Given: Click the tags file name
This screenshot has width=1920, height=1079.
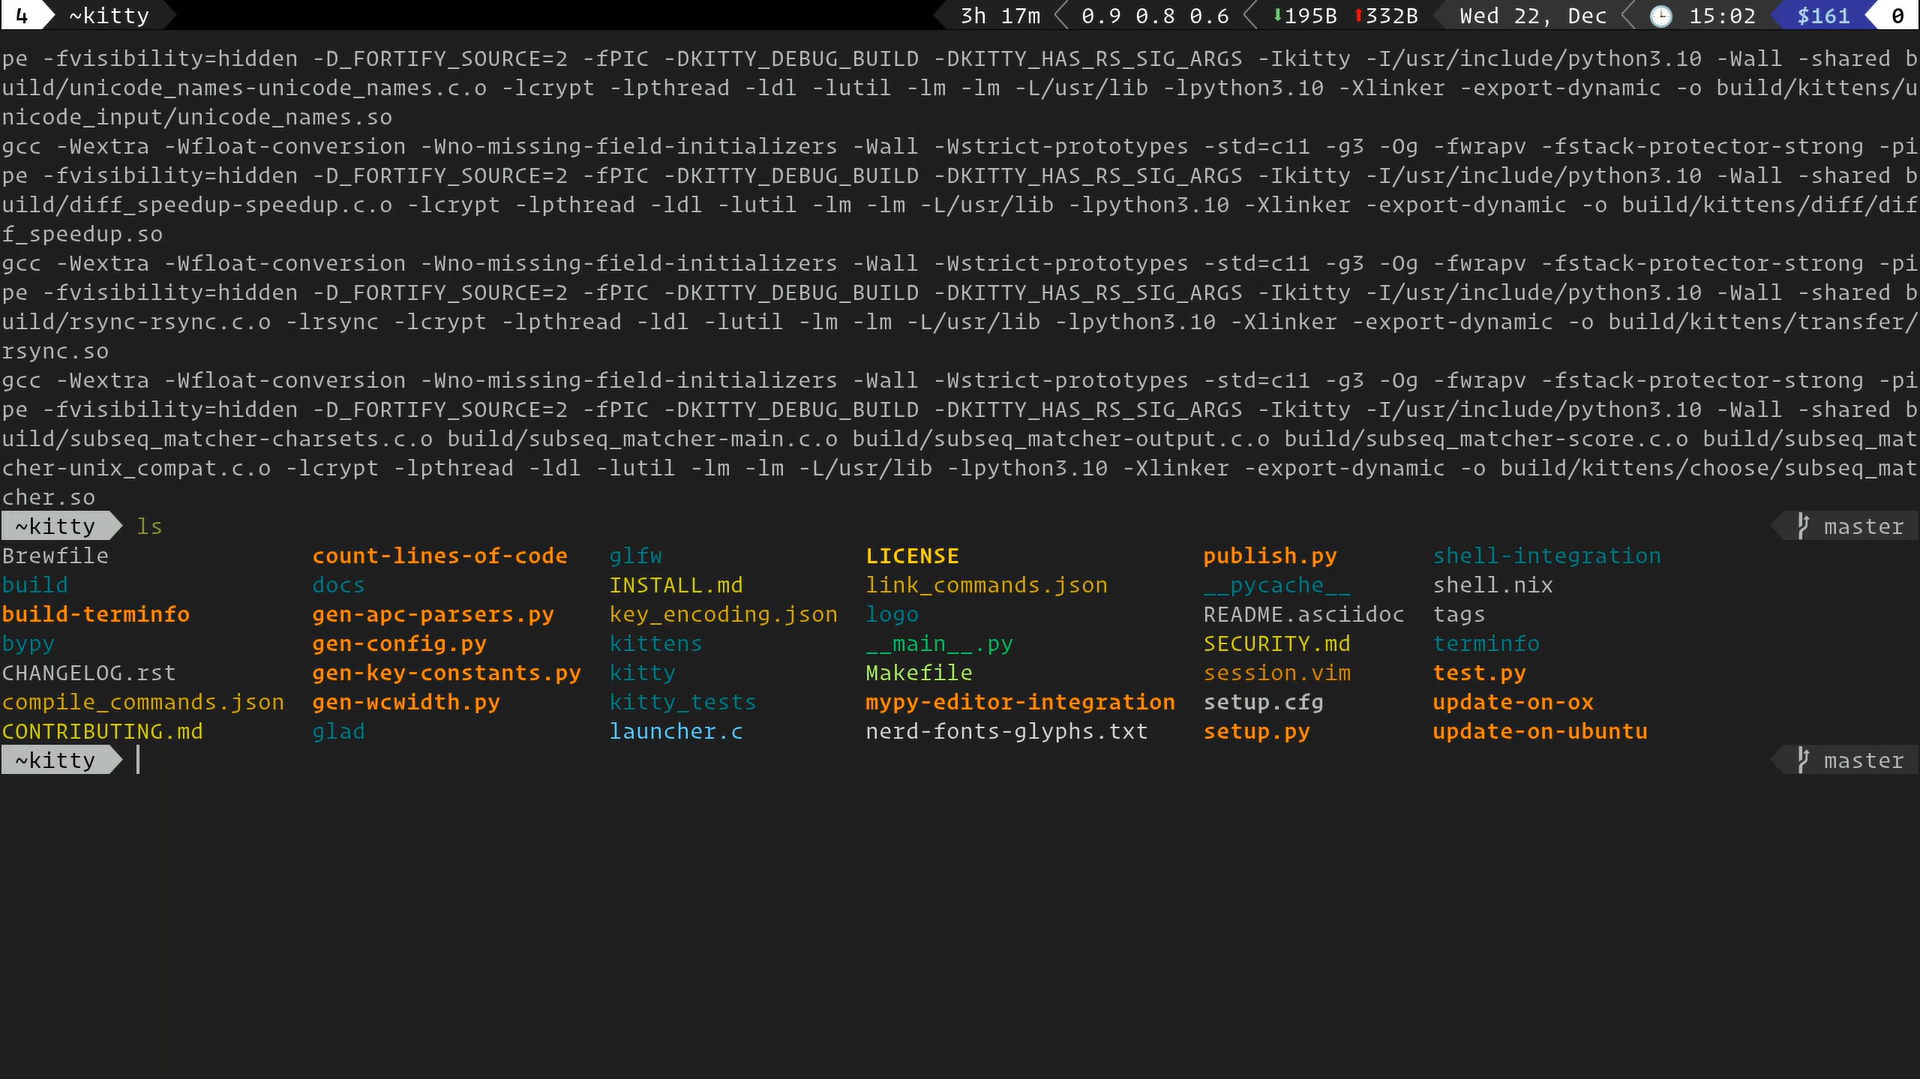Looking at the screenshot, I should 1459,614.
